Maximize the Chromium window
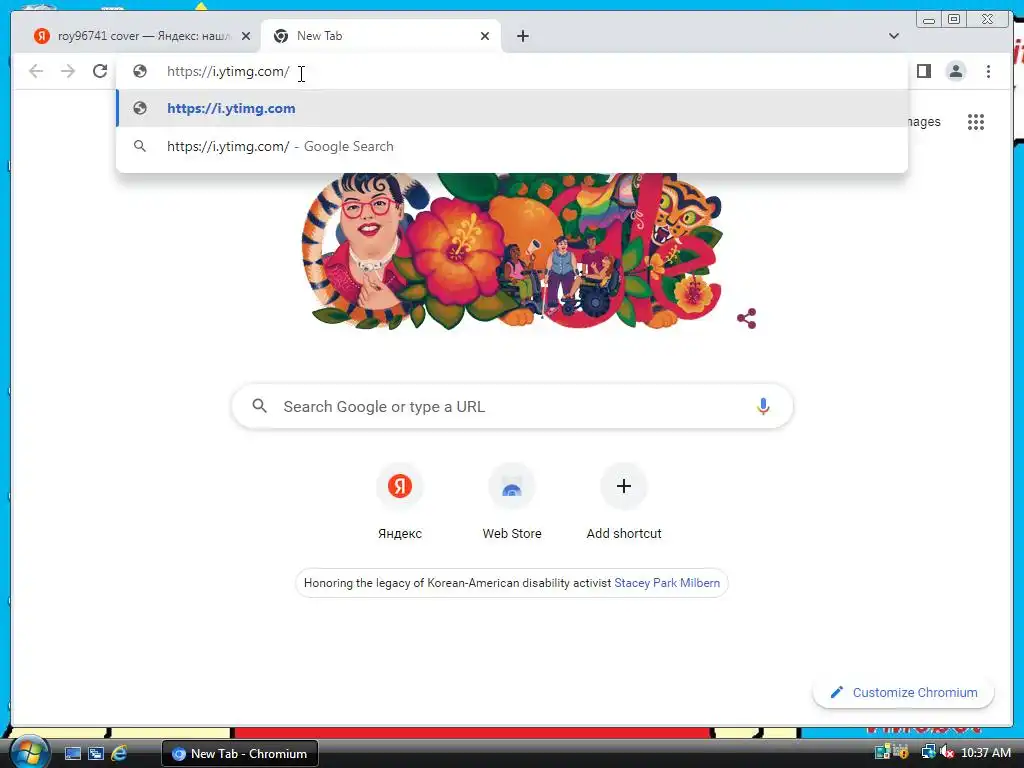This screenshot has height=768, width=1024. [954, 19]
